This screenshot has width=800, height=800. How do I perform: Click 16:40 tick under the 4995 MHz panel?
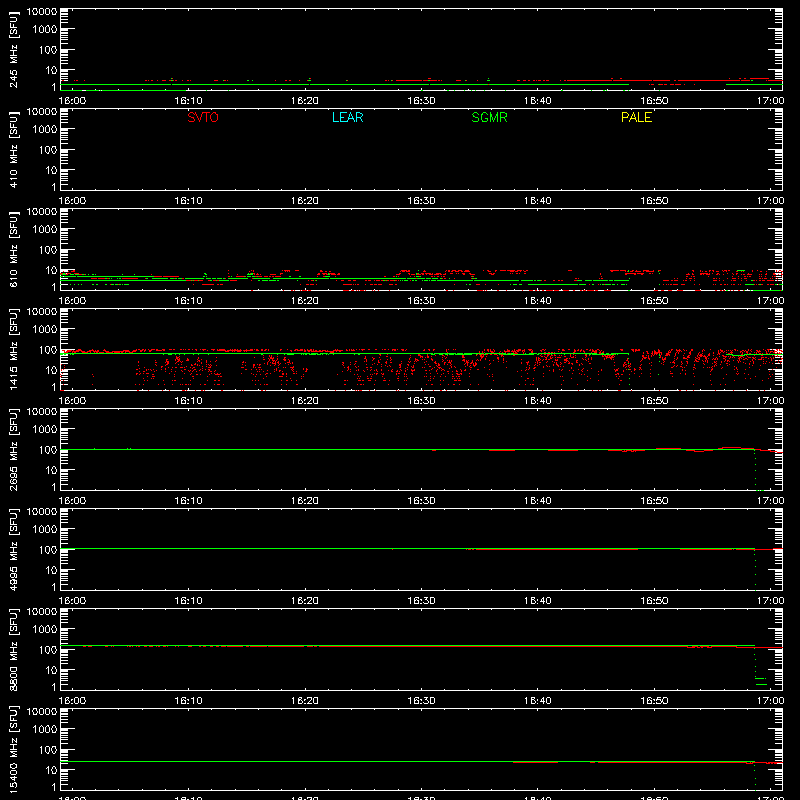coord(537,601)
